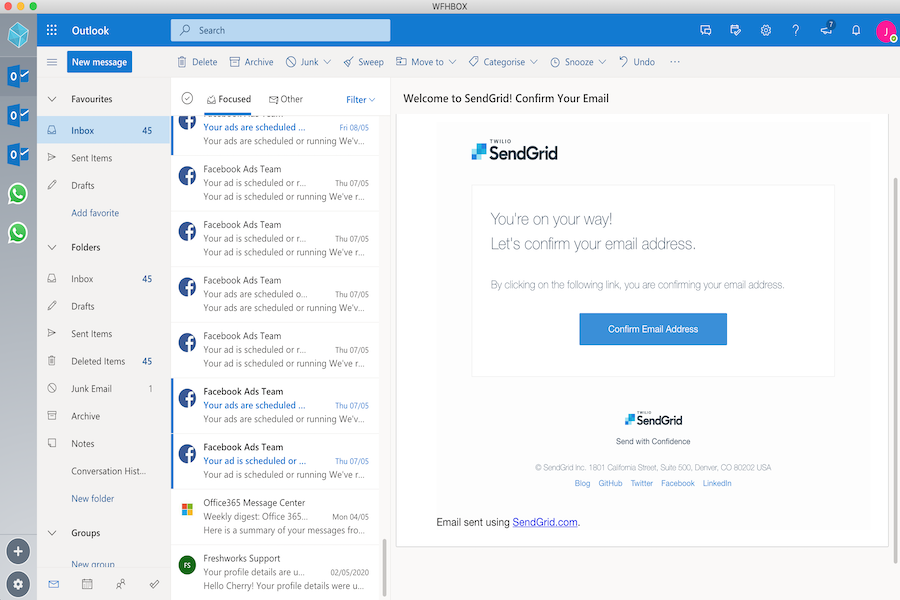900x600 pixels.
Task: Select the Archive toolbar icon
Action: tap(251, 61)
